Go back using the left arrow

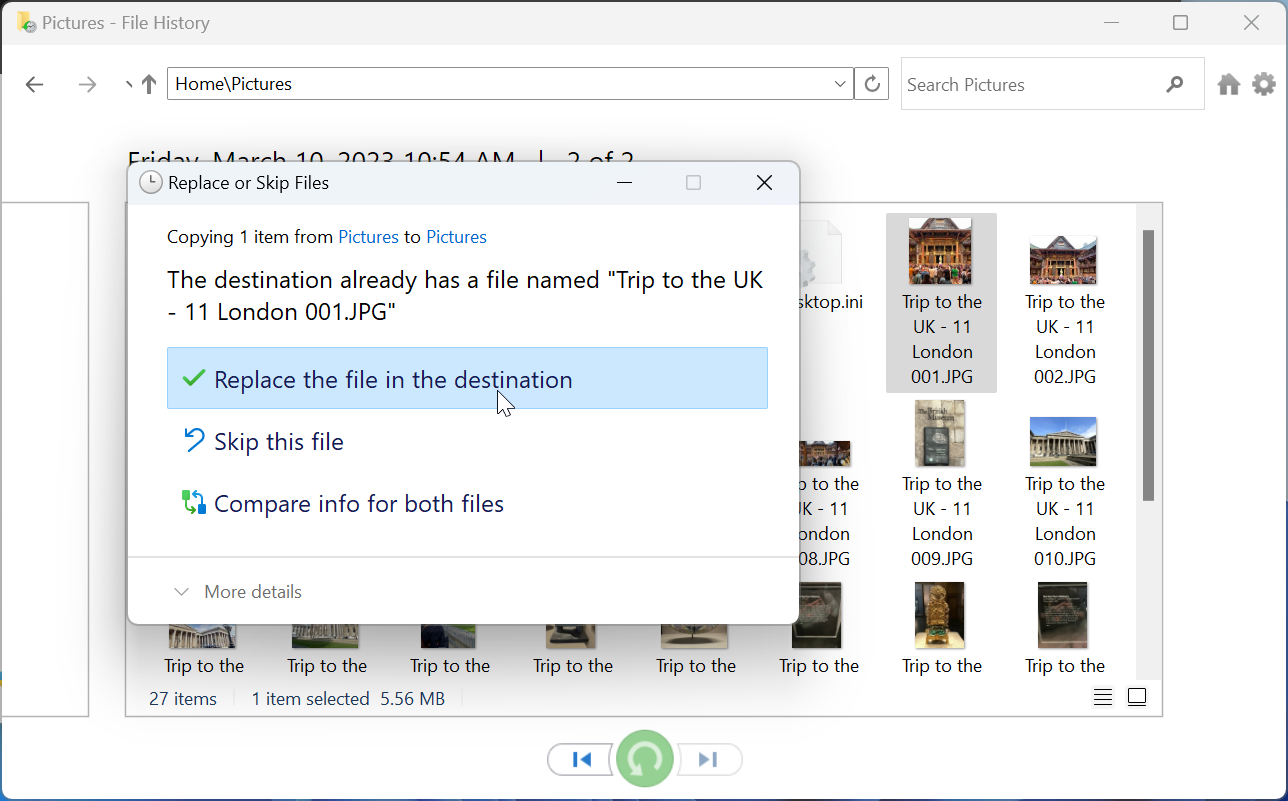click(34, 84)
